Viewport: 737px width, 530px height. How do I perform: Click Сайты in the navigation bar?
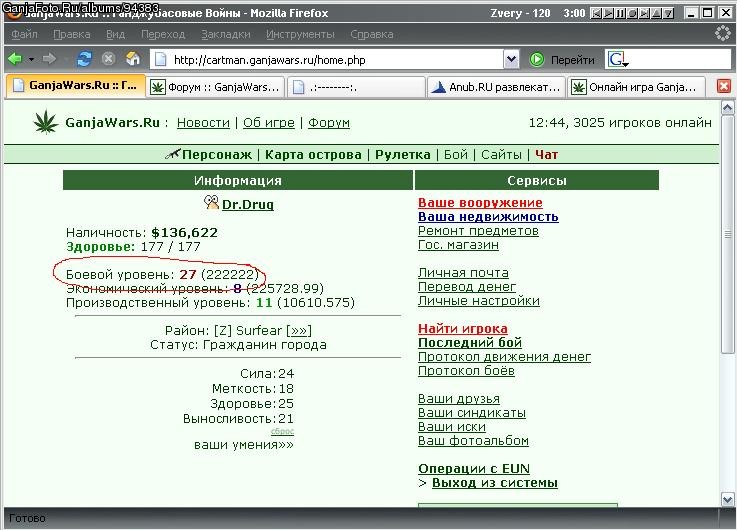pos(501,155)
